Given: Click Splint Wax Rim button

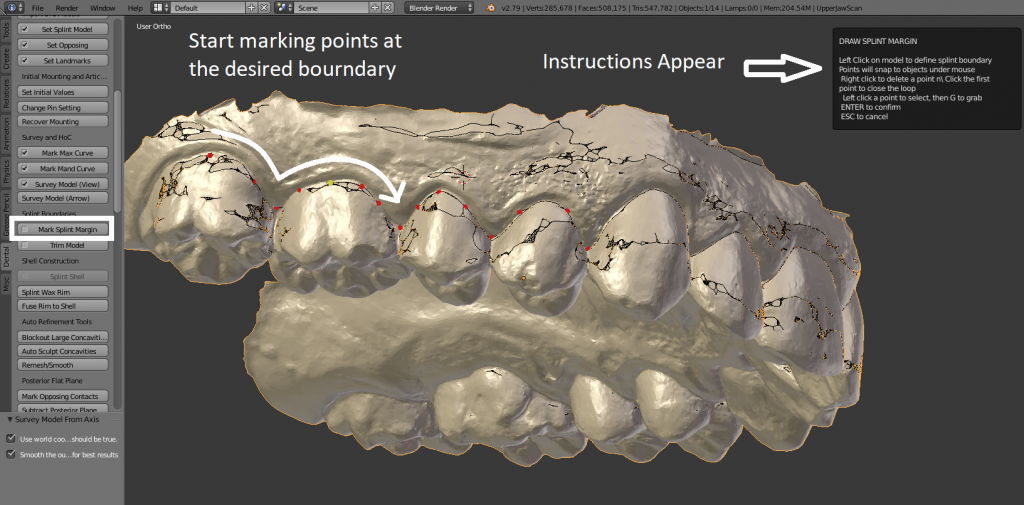Looking at the screenshot, I should point(63,292).
